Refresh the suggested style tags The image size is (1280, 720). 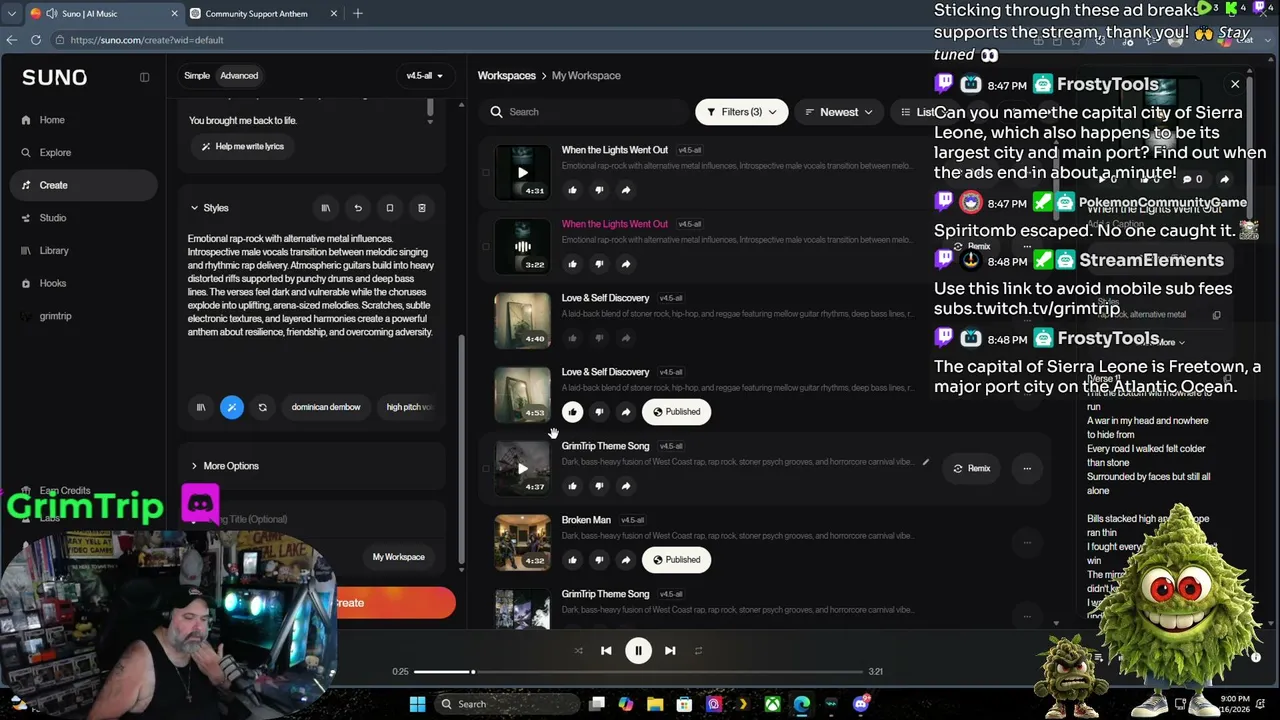(x=262, y=407)
